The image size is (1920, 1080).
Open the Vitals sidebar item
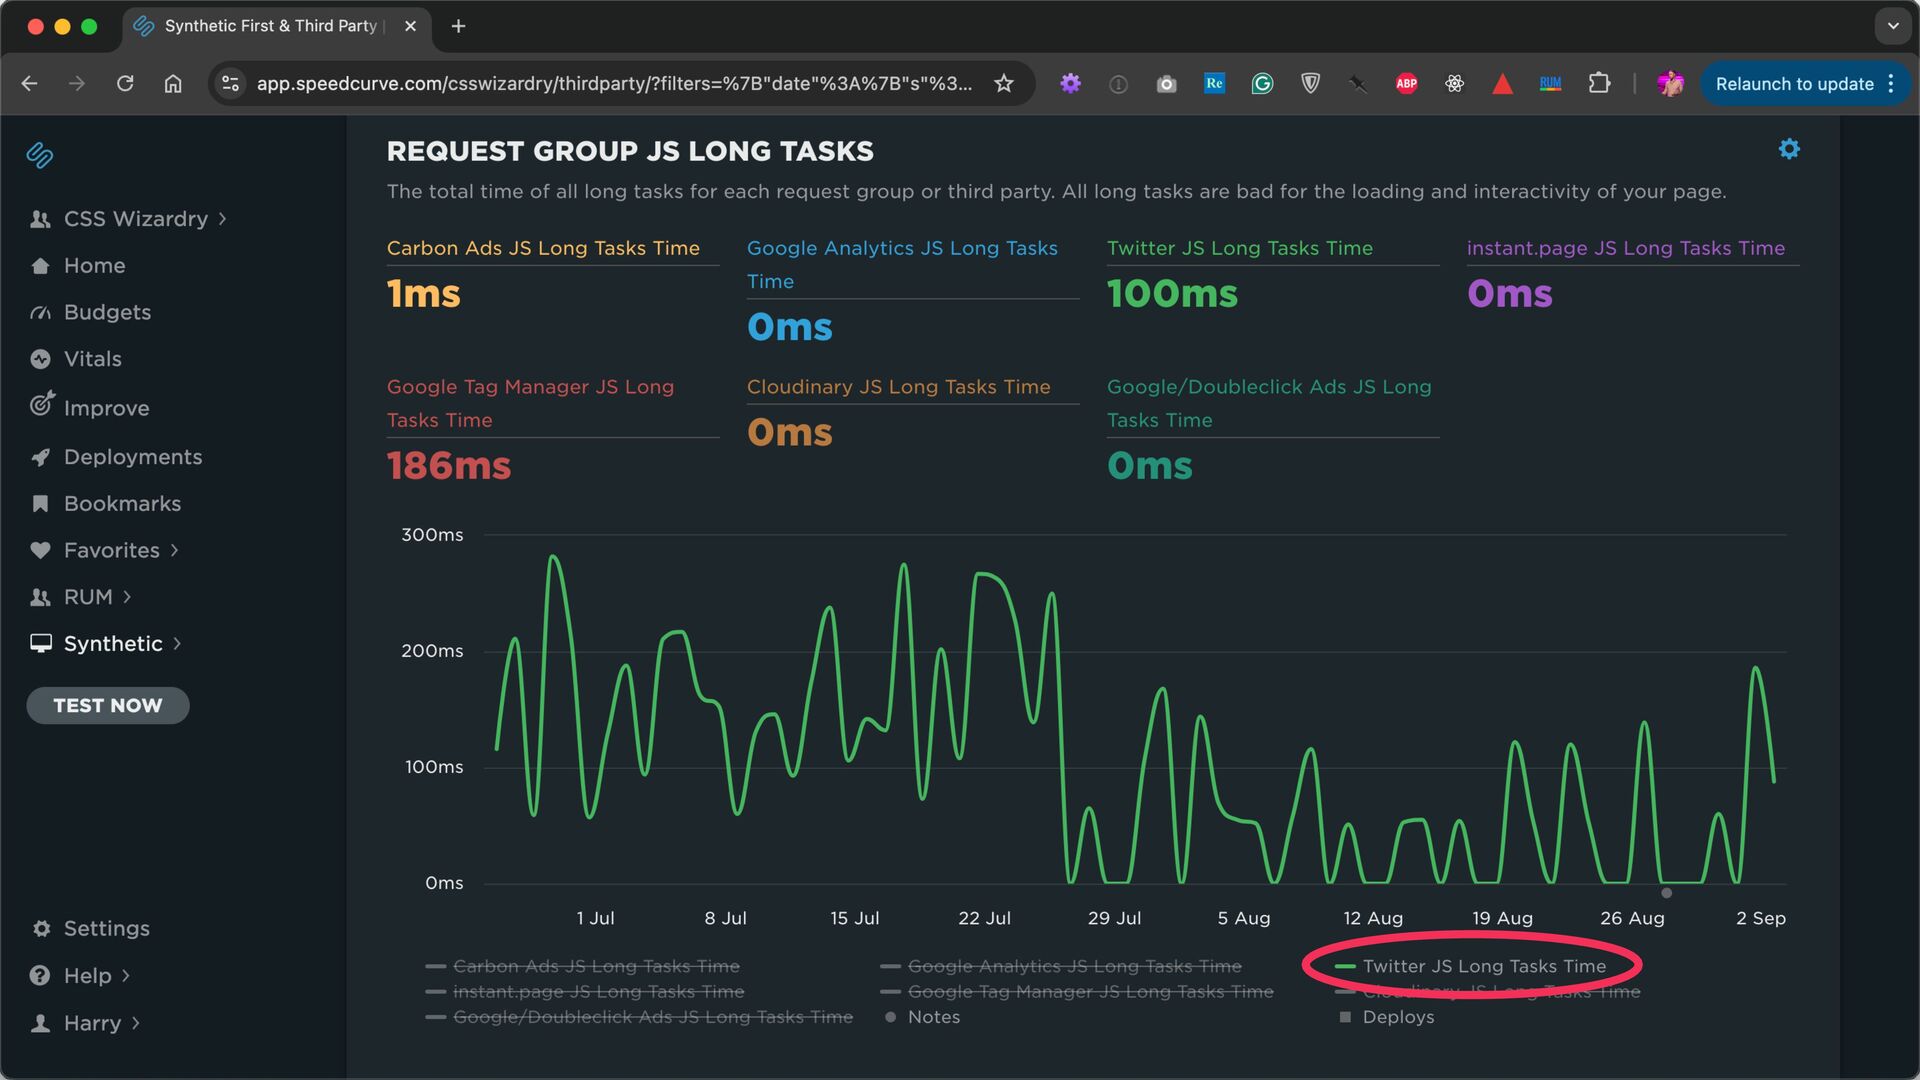[x=76, y=359]
